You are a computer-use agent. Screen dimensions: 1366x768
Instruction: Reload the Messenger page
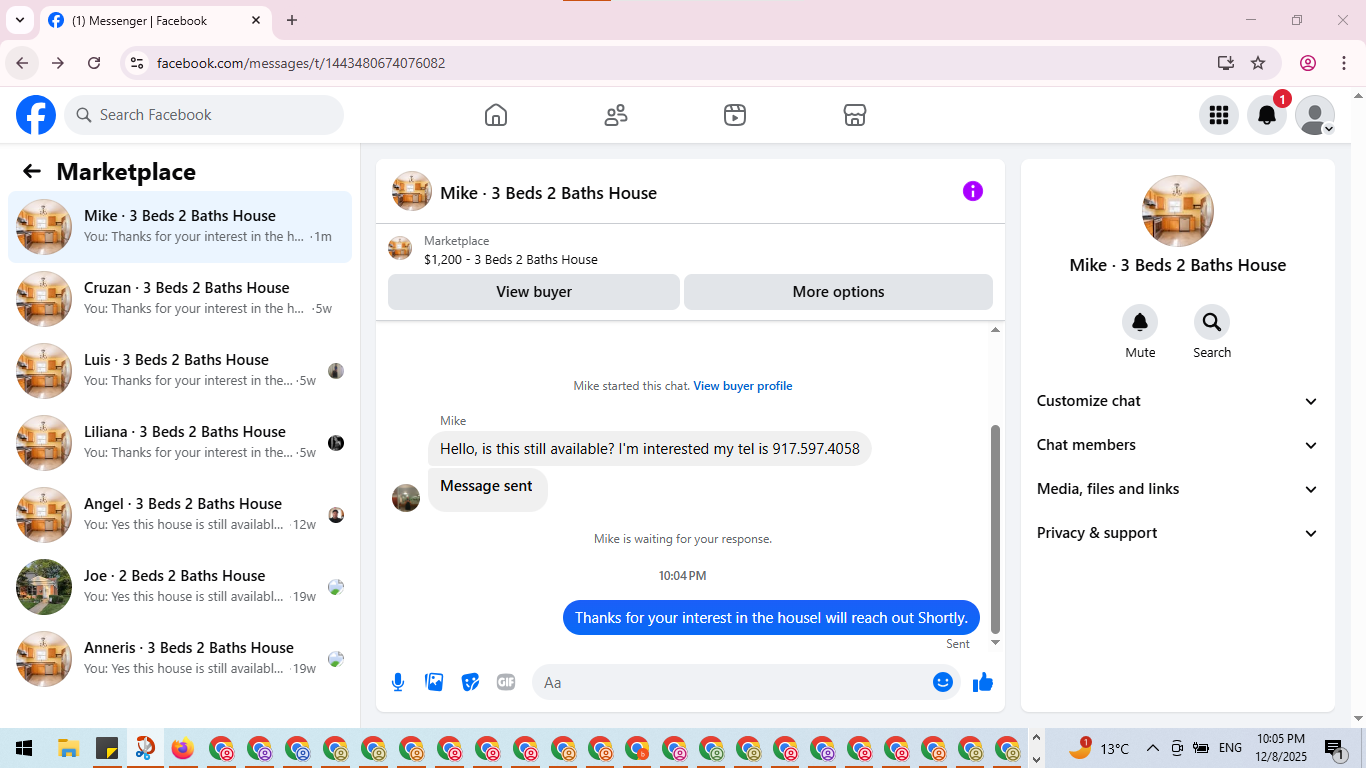coord(94,63)
